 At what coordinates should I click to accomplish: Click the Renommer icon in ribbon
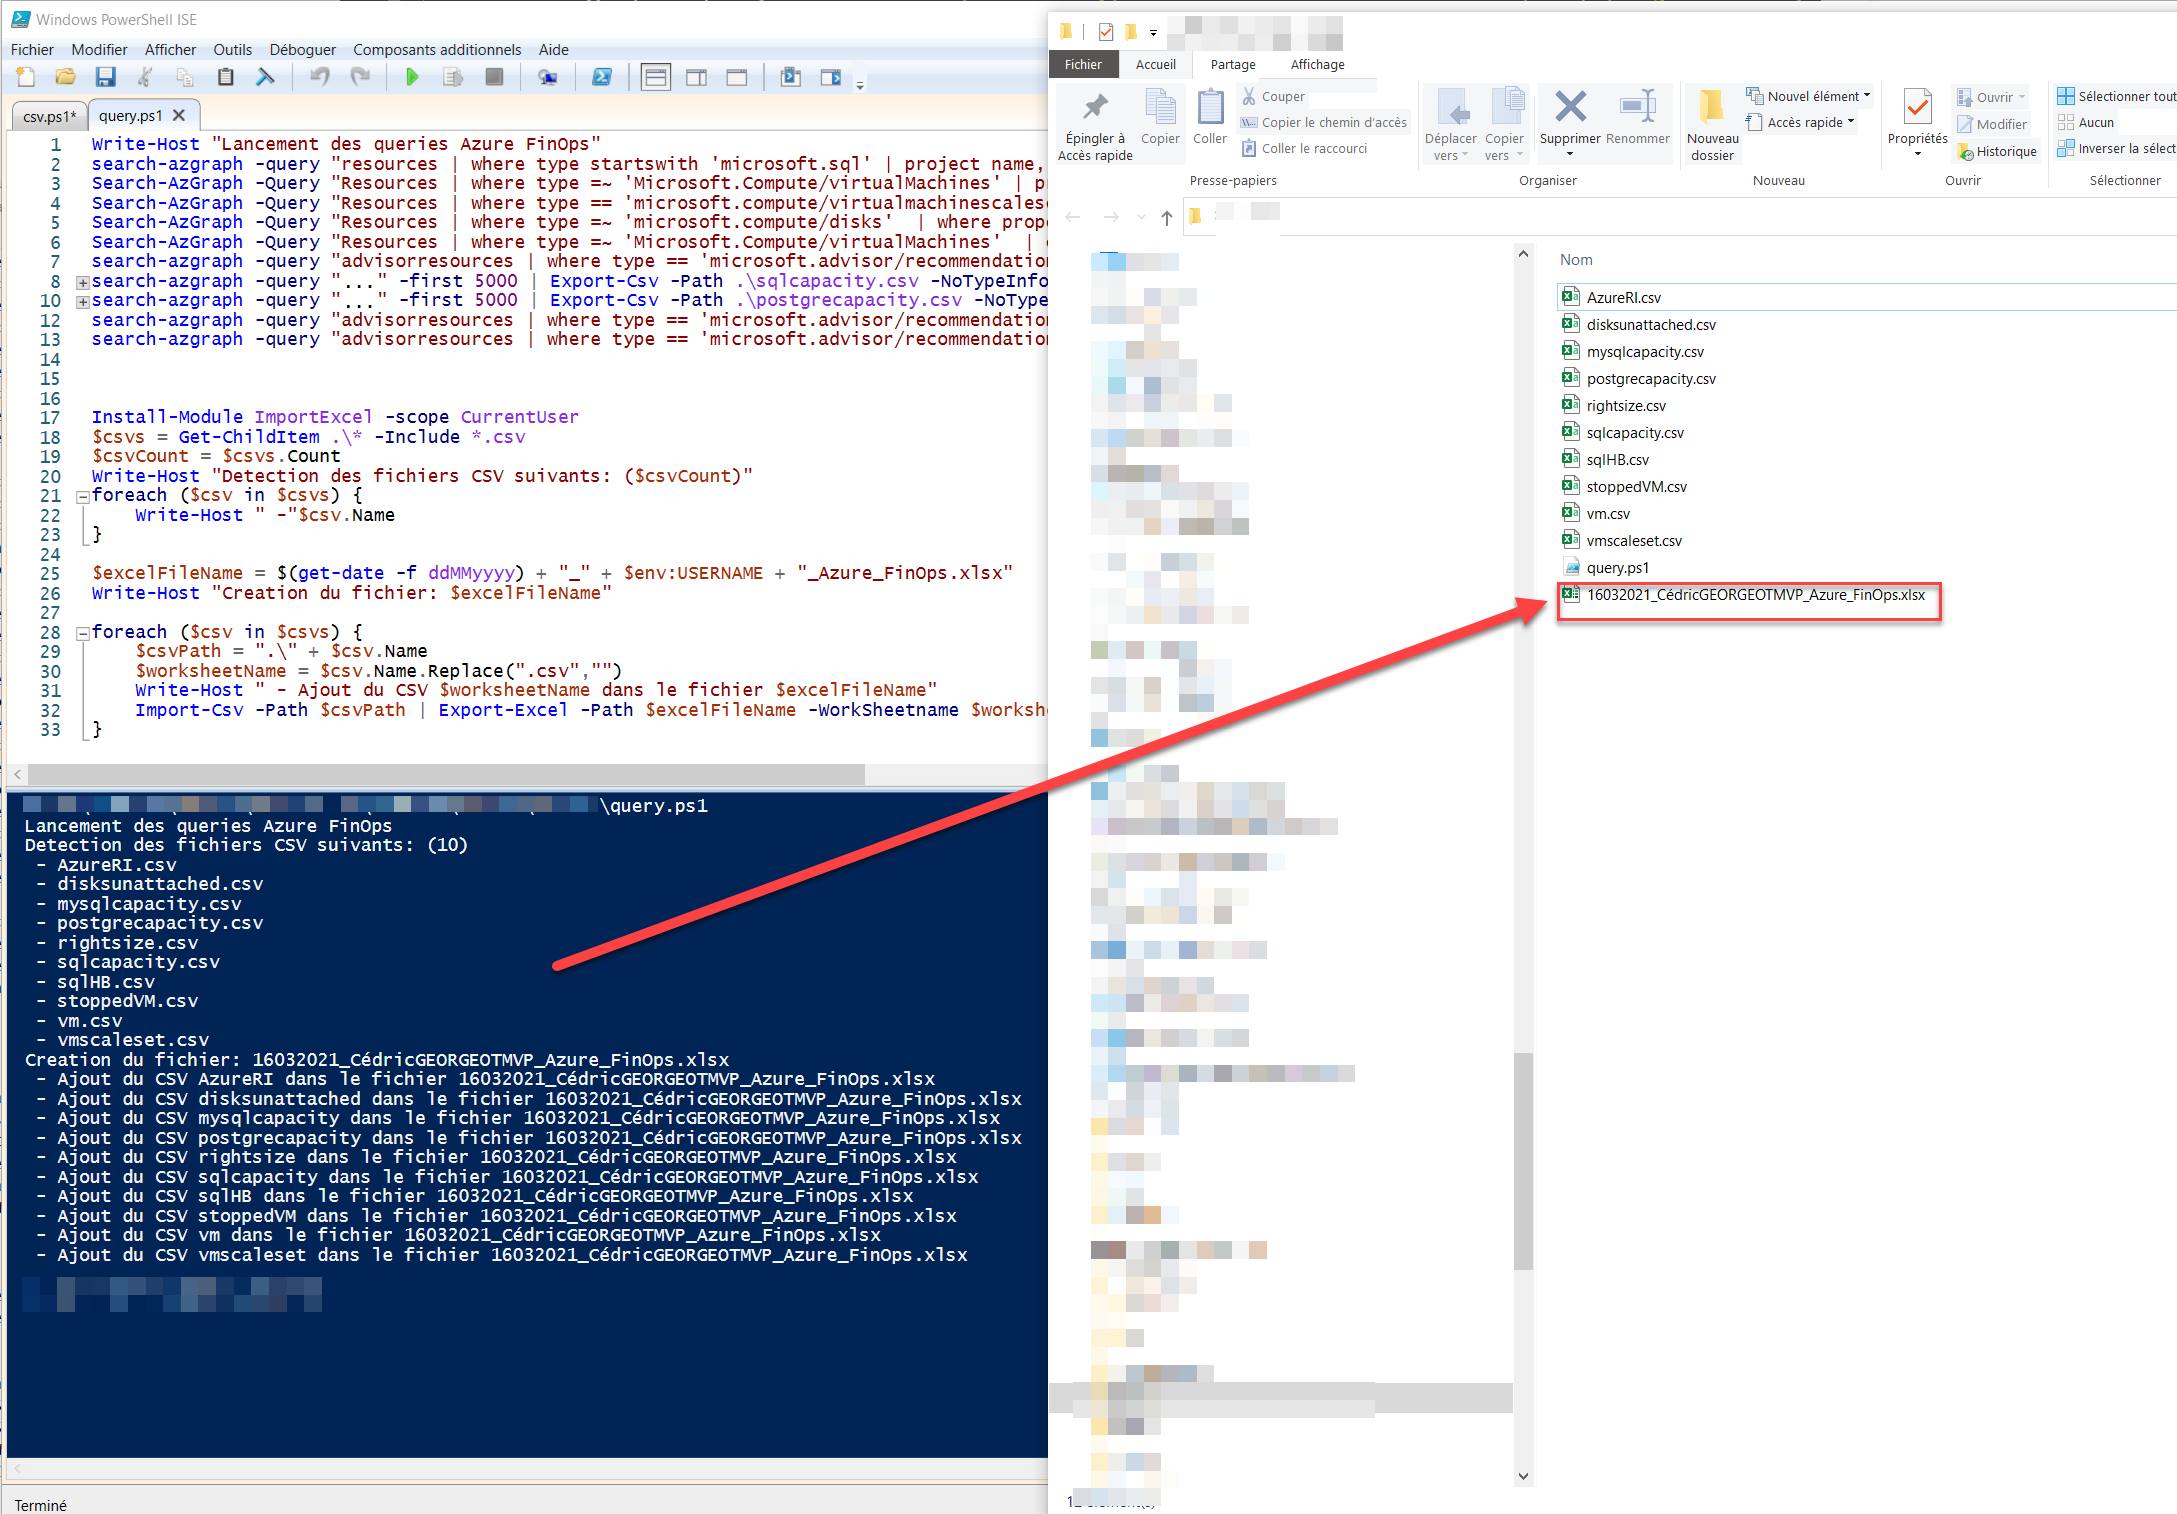coord(1638,107)
